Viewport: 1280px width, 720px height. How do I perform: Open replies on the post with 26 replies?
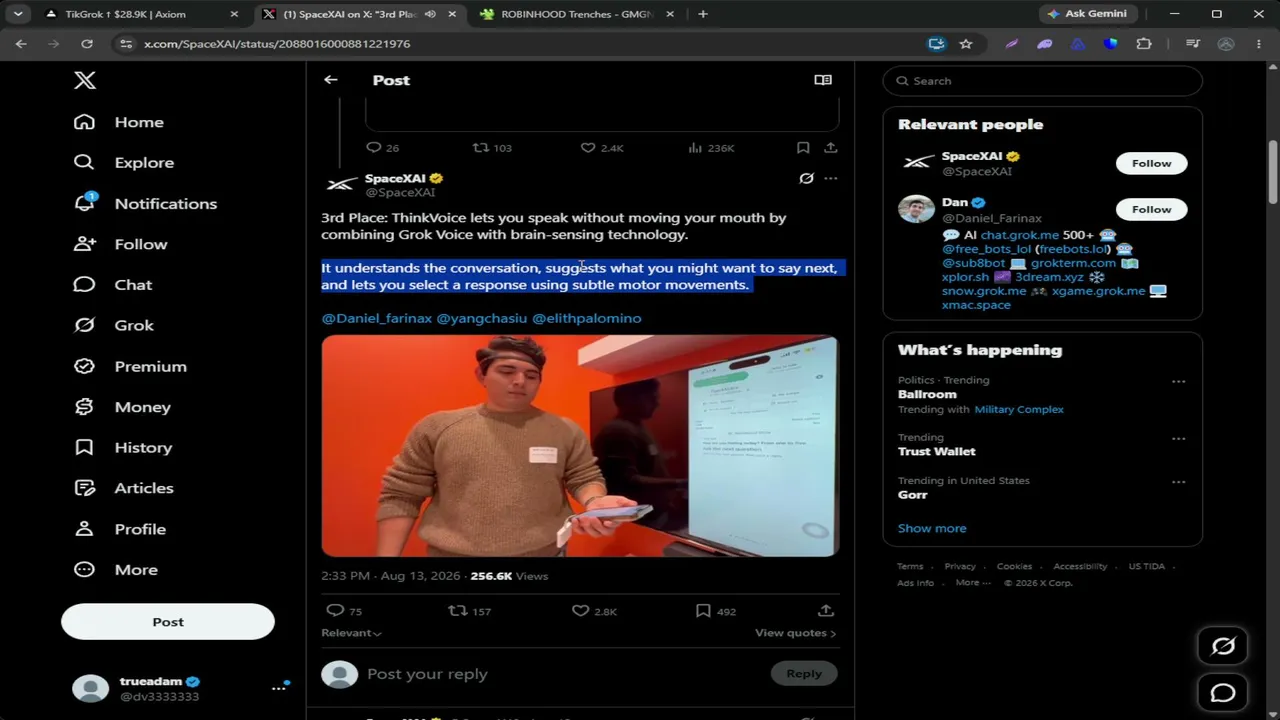click(x=383, y=148)
